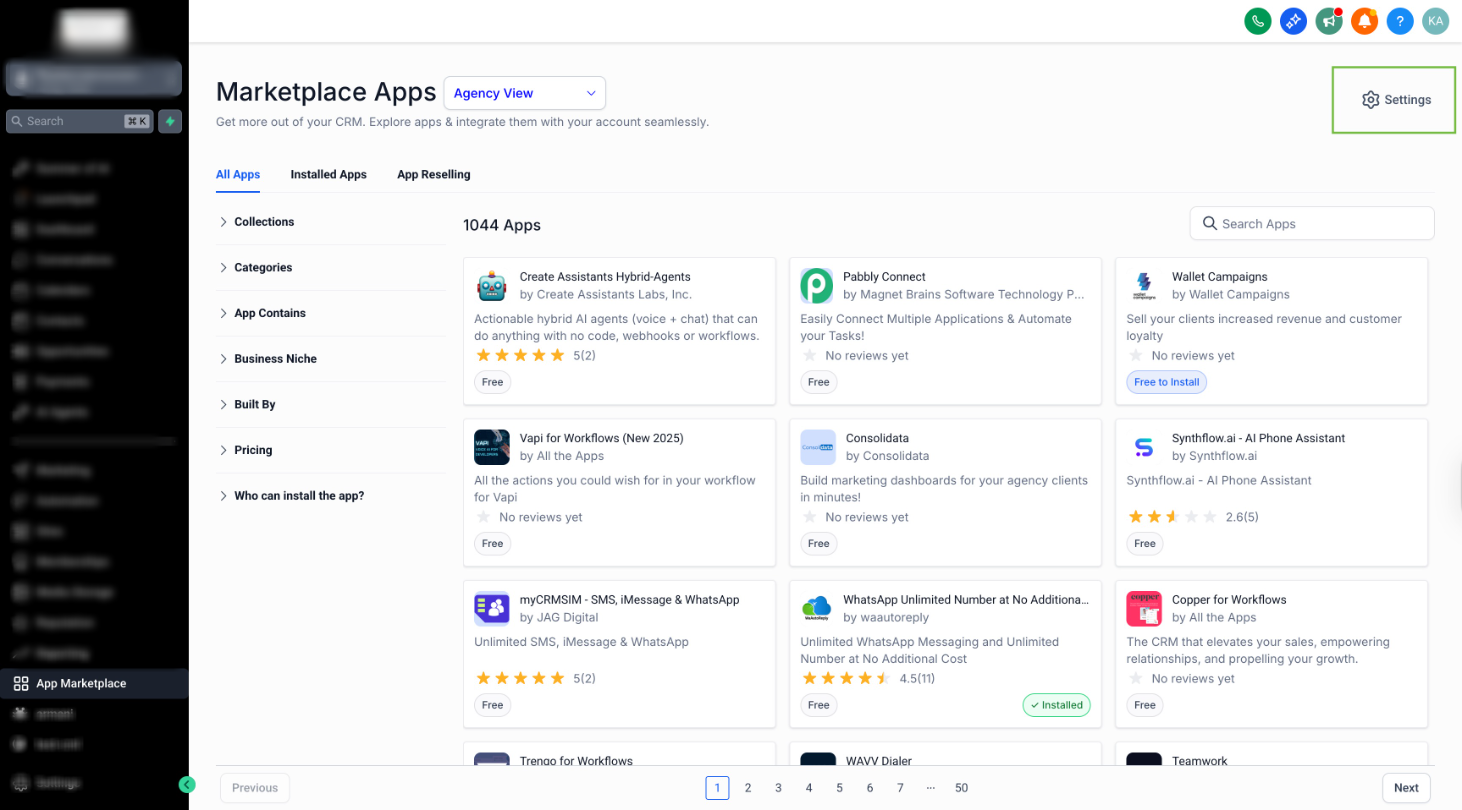This screenshot has width=1462, height=810.
Task: Open the Create Assistants Hybrid-Agents title
Action: pos(605,277)
